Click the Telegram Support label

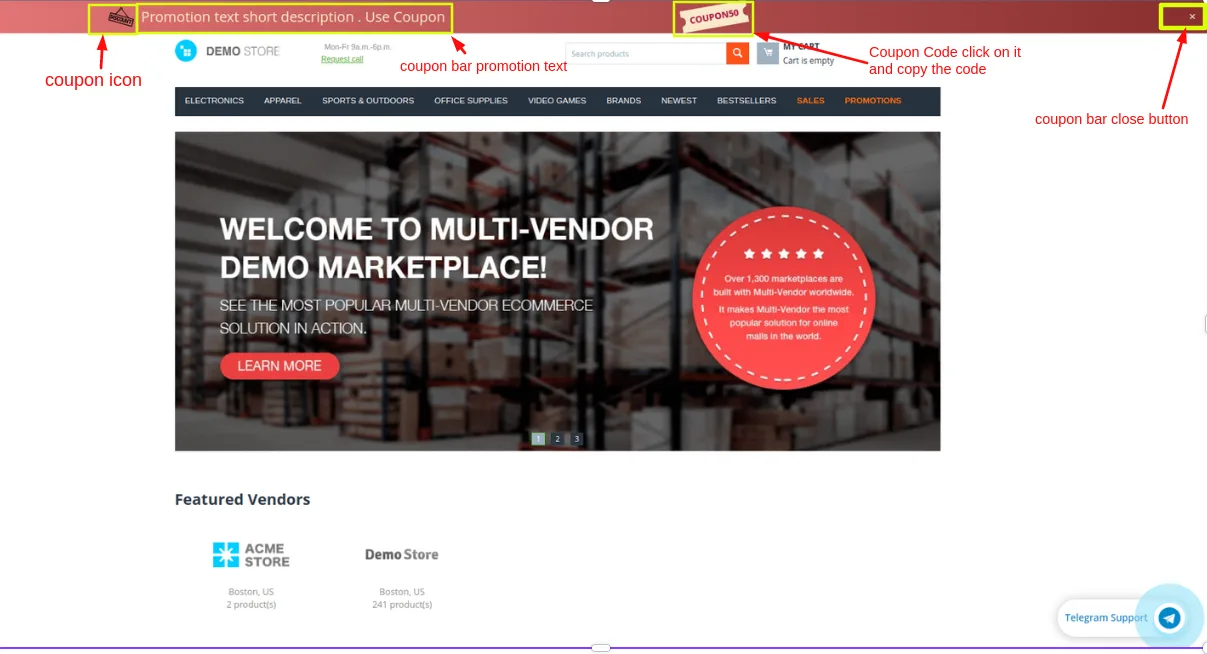1105,618
